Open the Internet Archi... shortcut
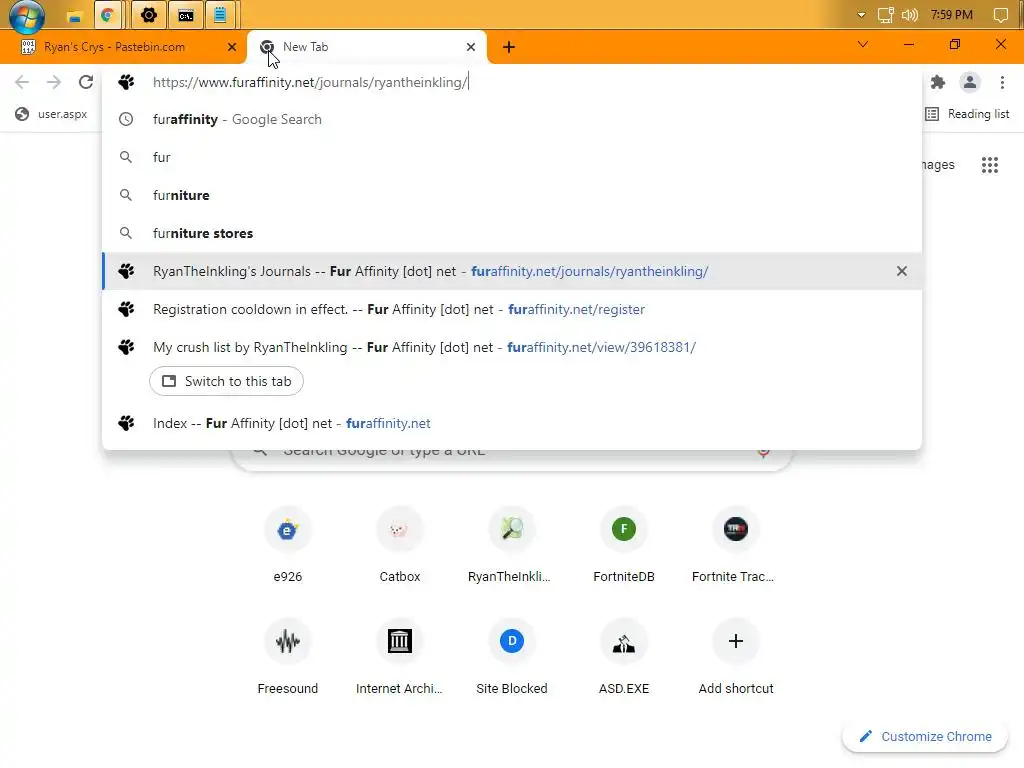Viewport: 1024px width, 768px height. 400,658
